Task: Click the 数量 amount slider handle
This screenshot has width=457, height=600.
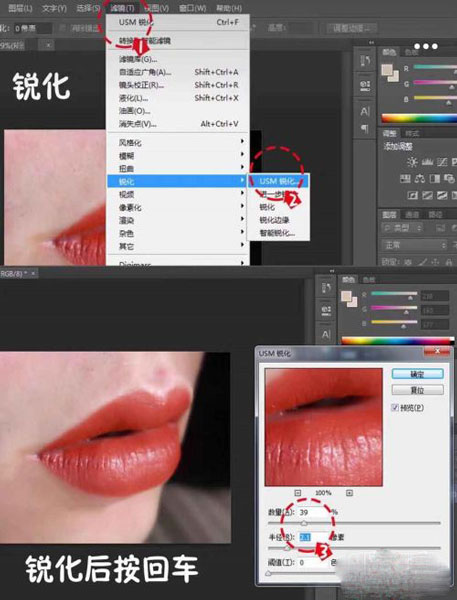Action: pos(304,523)
